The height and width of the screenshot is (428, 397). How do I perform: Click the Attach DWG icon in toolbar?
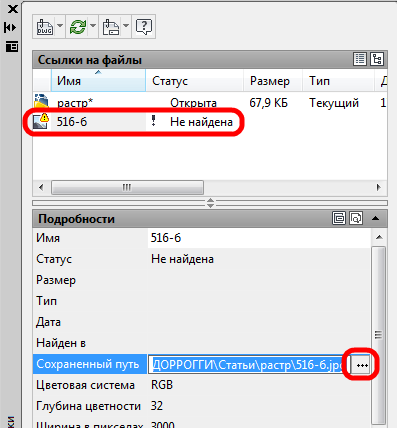(44, 27)
